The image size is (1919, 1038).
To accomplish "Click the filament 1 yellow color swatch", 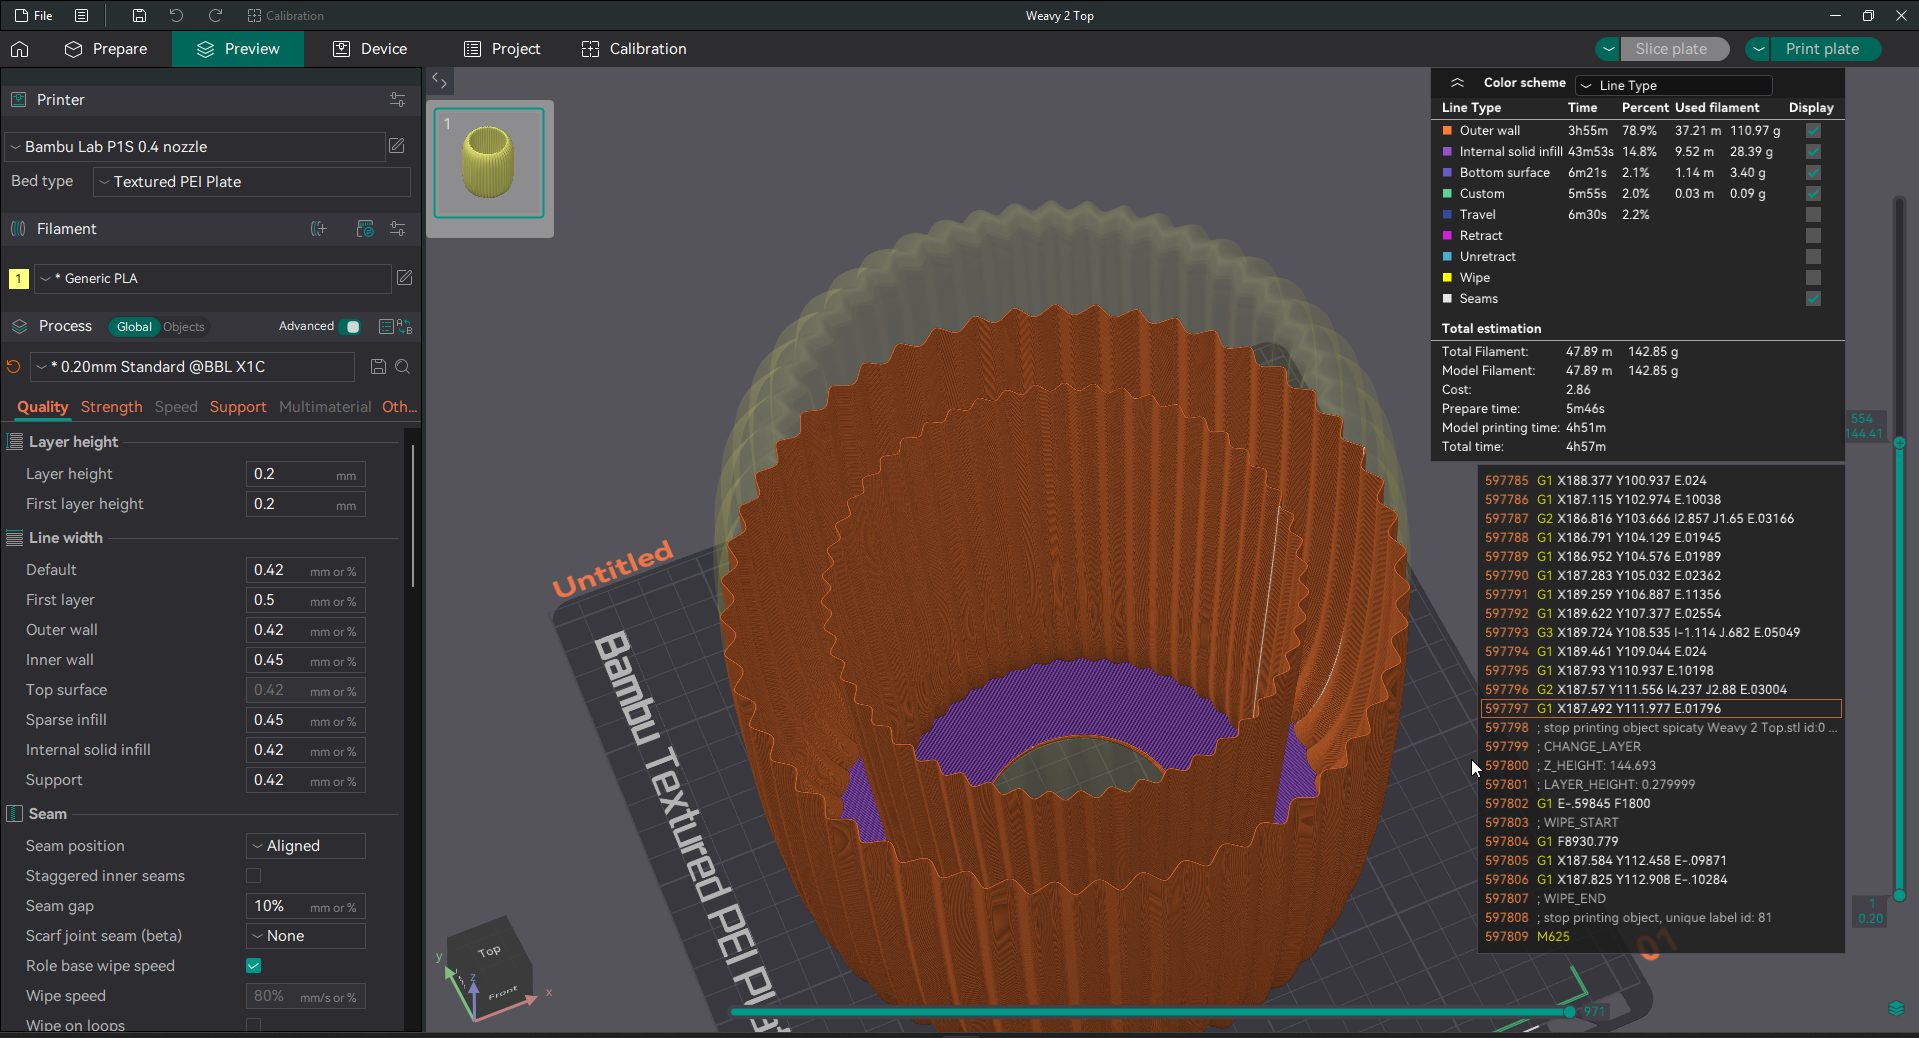I will (x=18, y=279).
